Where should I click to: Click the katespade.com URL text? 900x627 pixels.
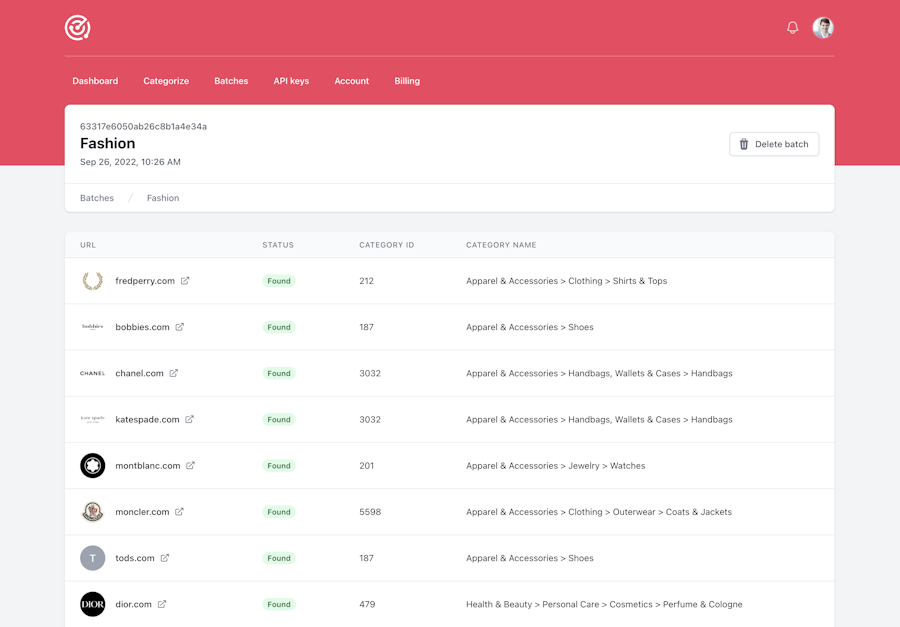point(148,419)
